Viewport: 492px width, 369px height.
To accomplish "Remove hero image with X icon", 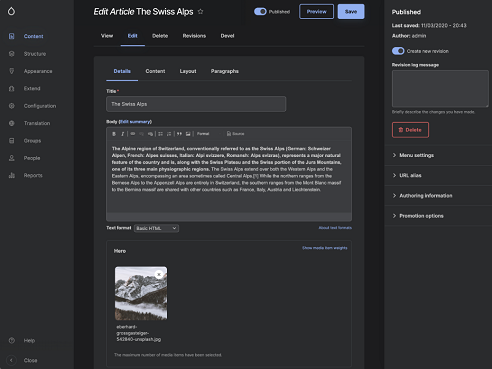I will pos(159,274).
